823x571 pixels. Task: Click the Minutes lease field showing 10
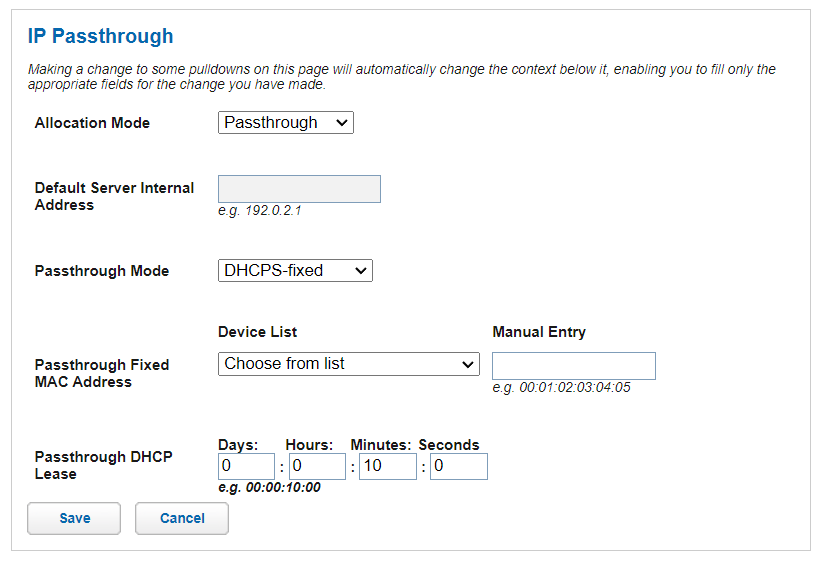click(x=387, y=467)
